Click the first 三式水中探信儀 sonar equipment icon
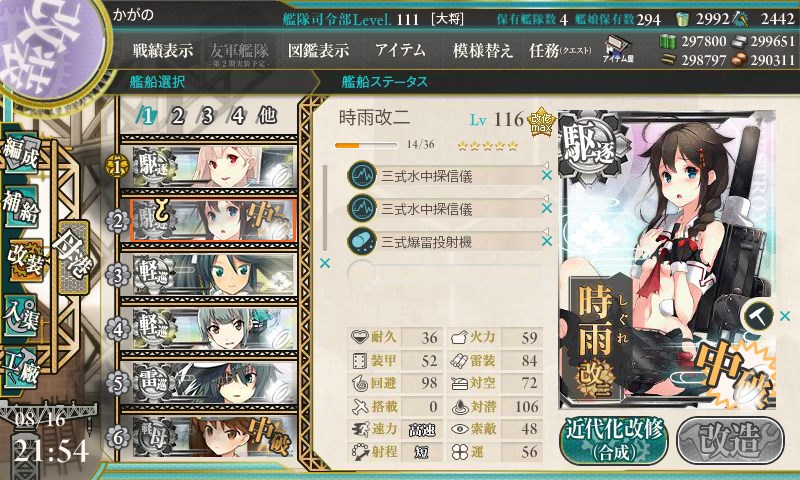Screen dimensions: 800x480 pos(362,175)
